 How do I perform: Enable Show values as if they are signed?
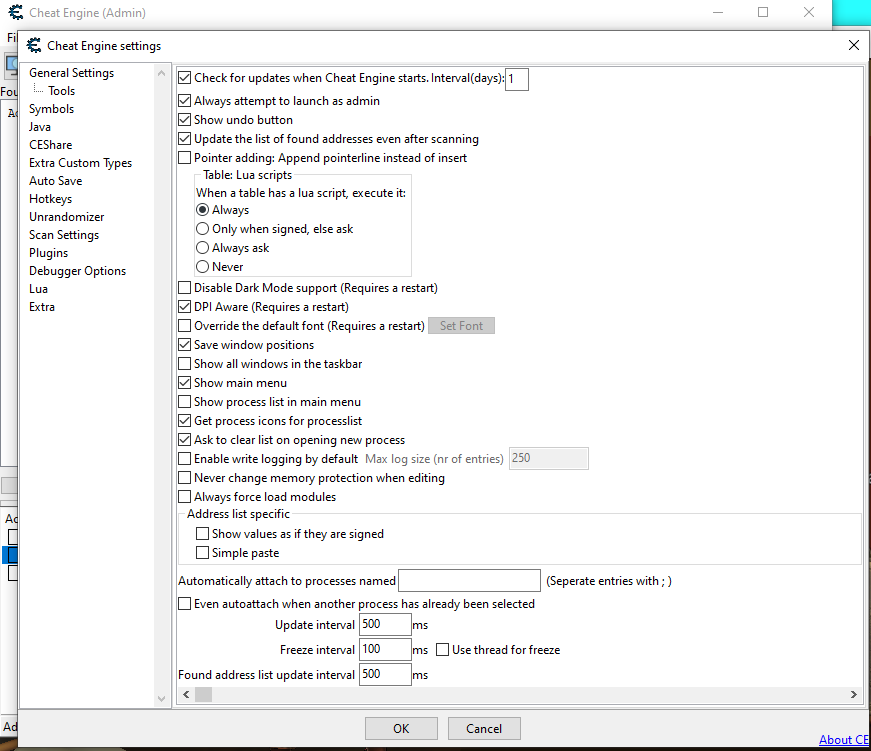point(203,534)
